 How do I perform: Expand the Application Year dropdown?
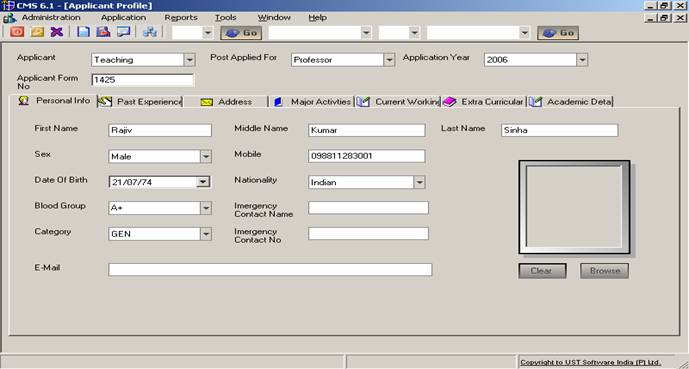coord(582,60)
